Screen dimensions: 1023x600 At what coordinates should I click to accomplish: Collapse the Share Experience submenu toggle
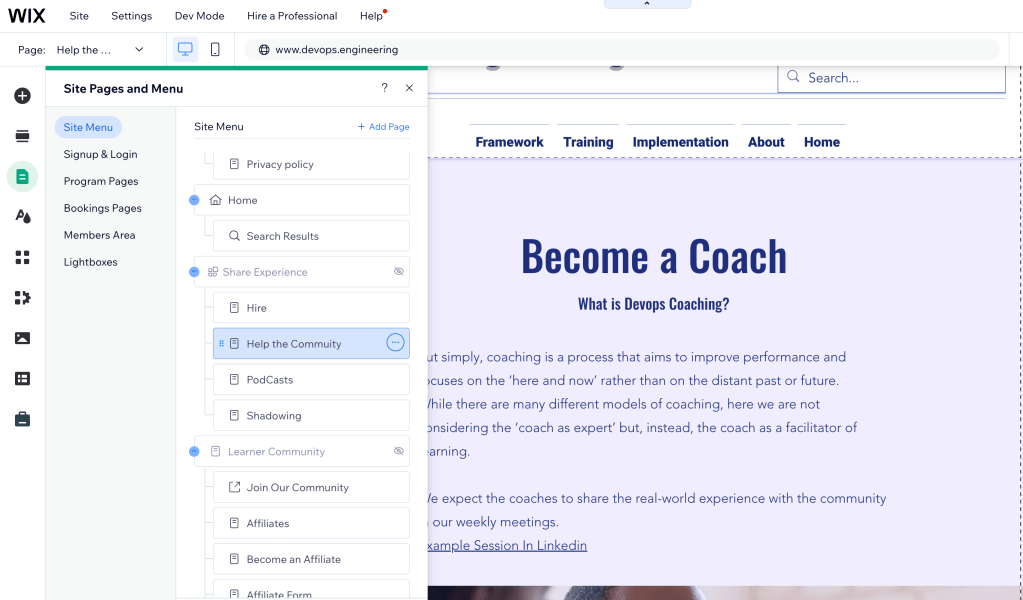point(194,272)
